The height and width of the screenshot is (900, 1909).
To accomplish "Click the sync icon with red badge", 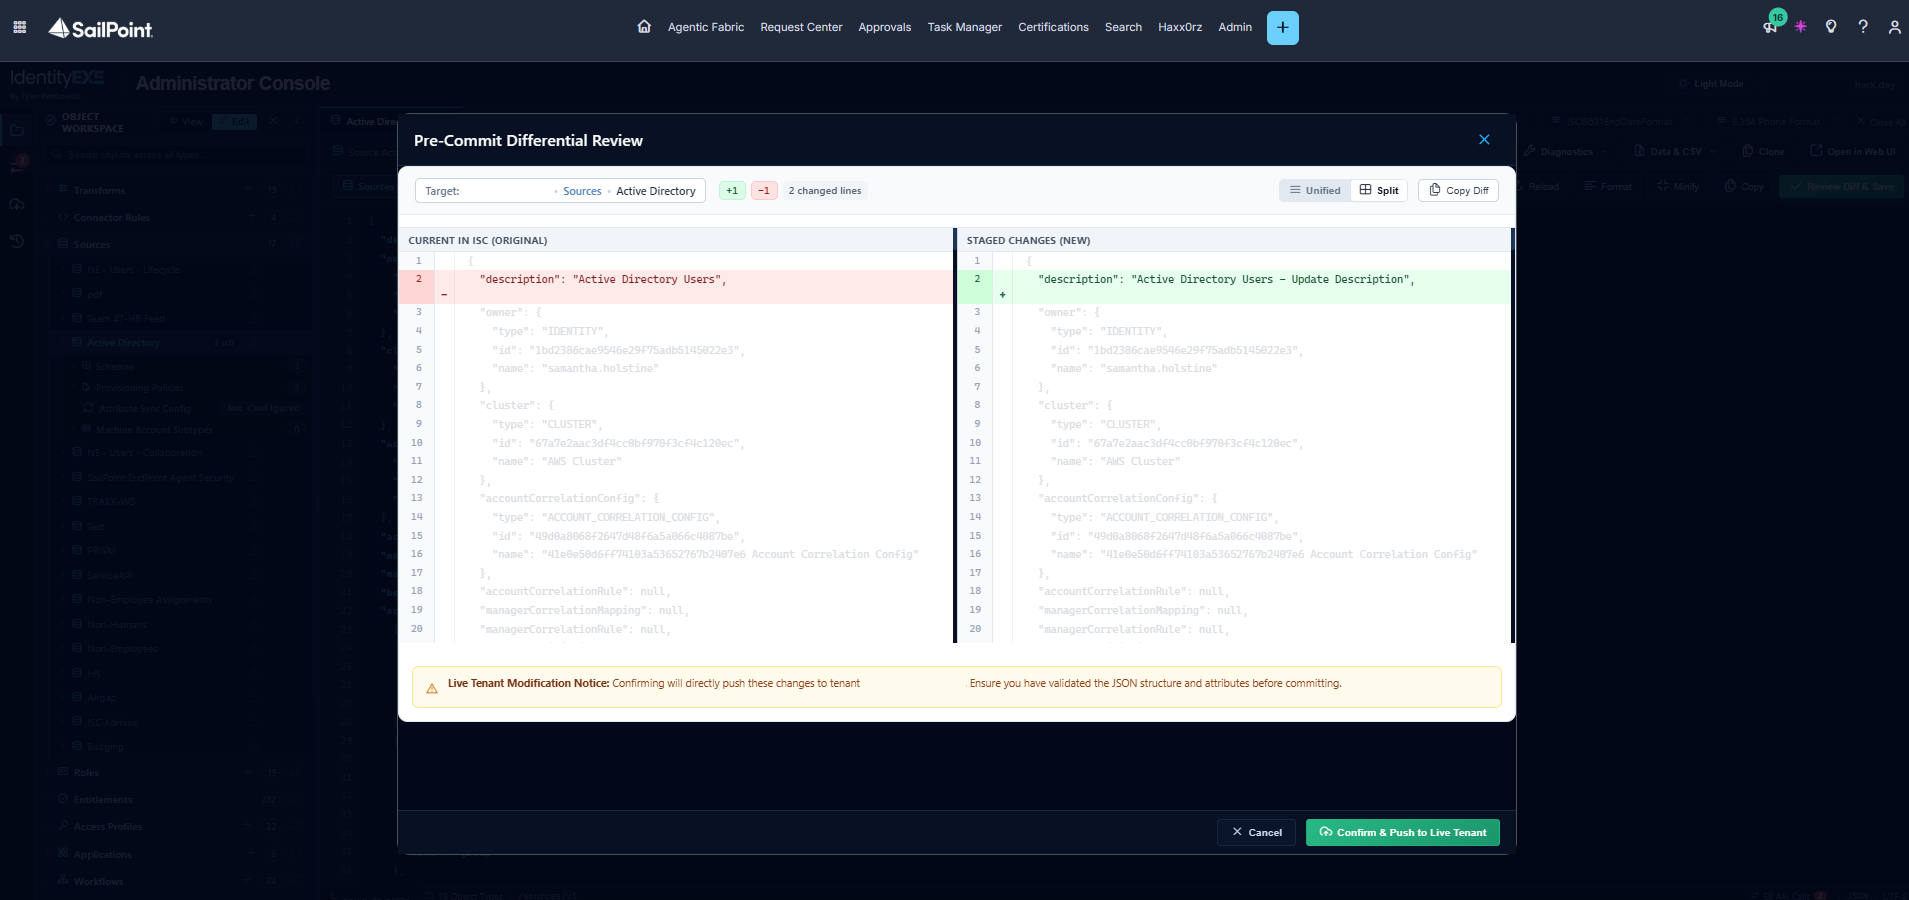I will (x=17, y=165).
